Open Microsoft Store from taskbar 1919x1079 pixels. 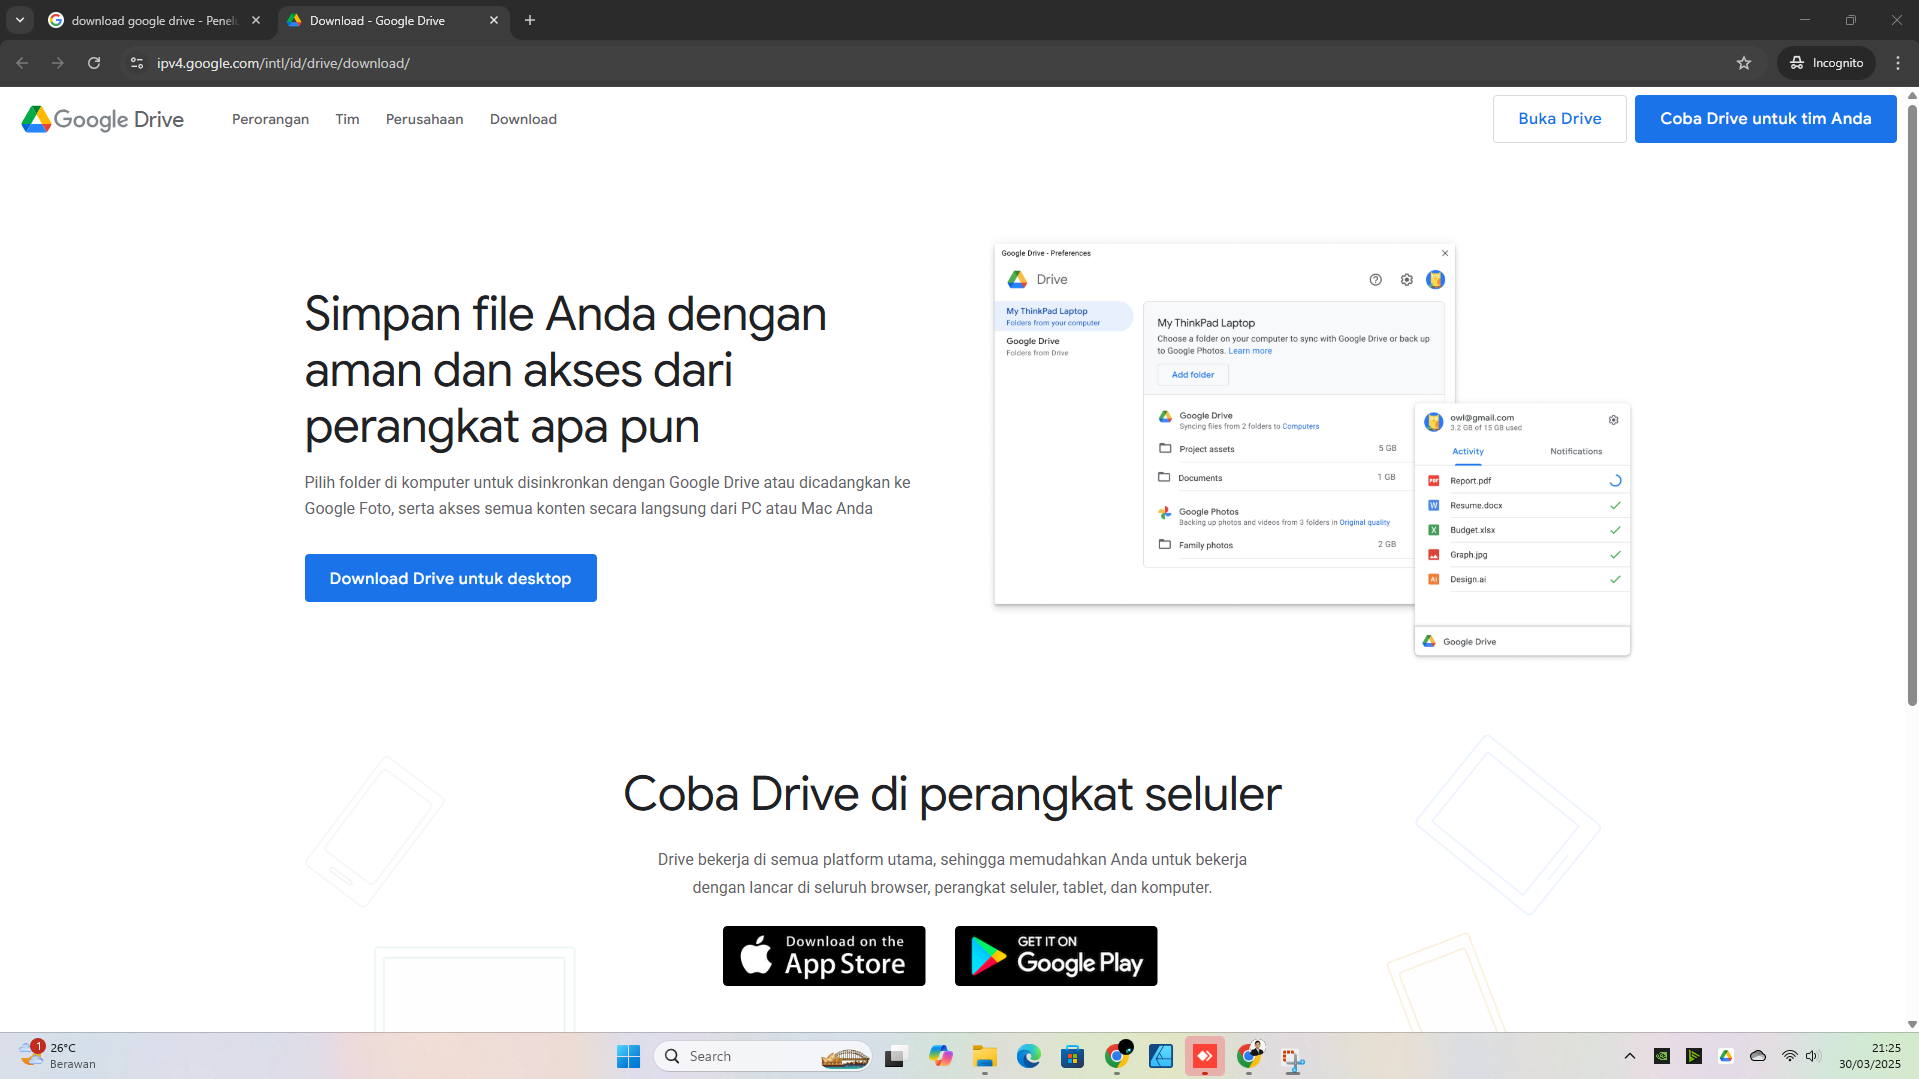[x=1073, y=1056]
